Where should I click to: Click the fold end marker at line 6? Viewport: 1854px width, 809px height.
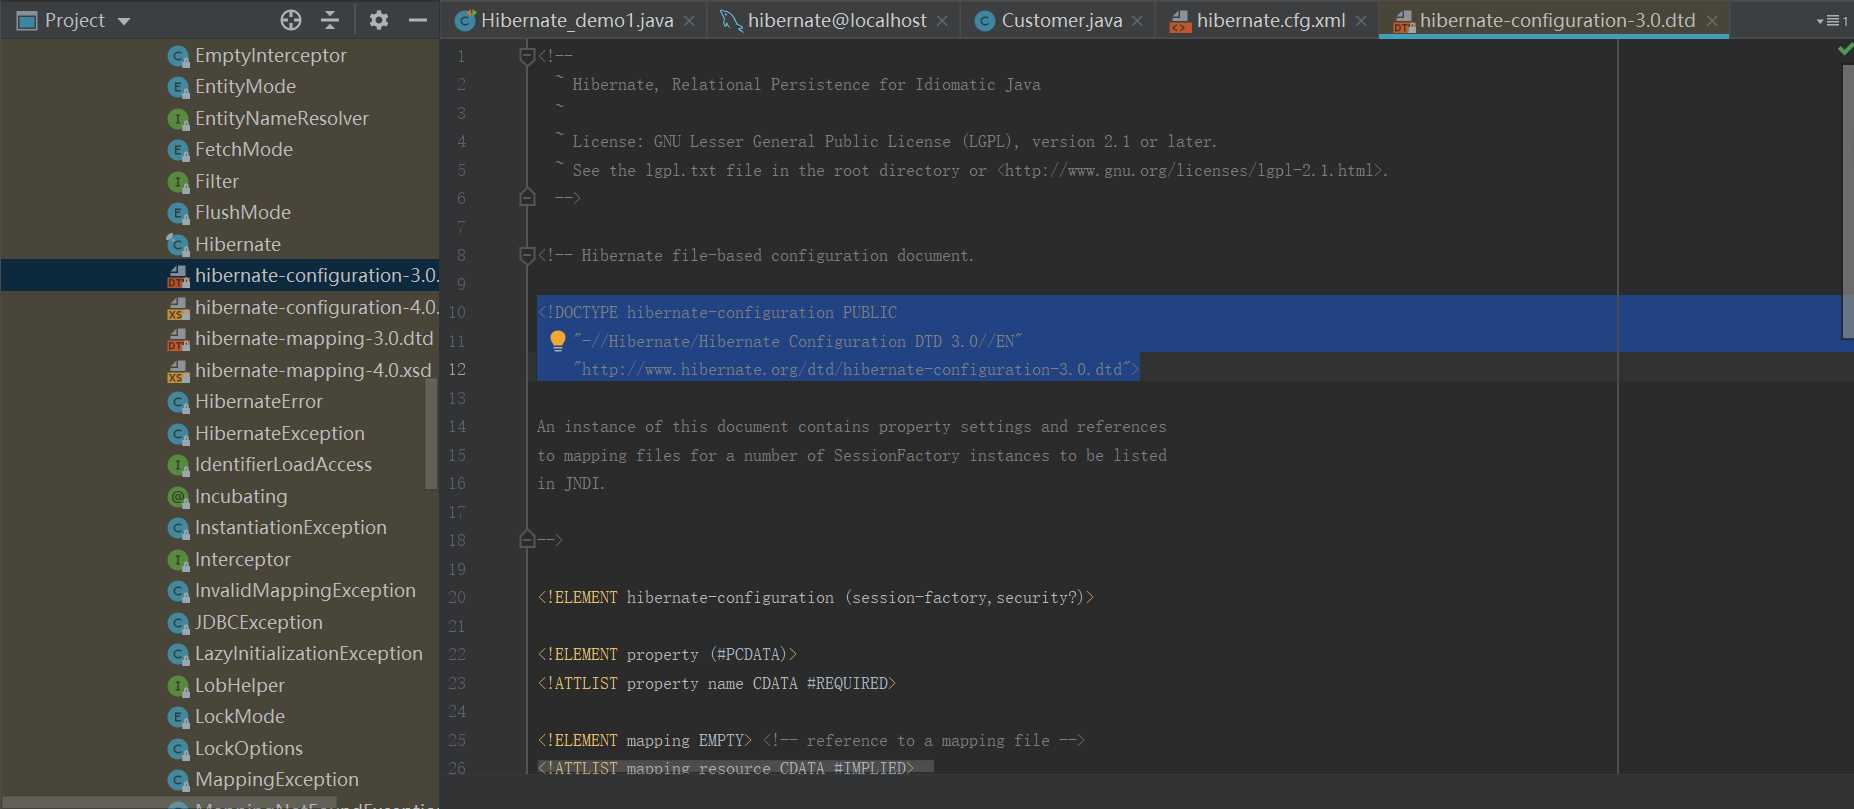click(x=527, y=198)
